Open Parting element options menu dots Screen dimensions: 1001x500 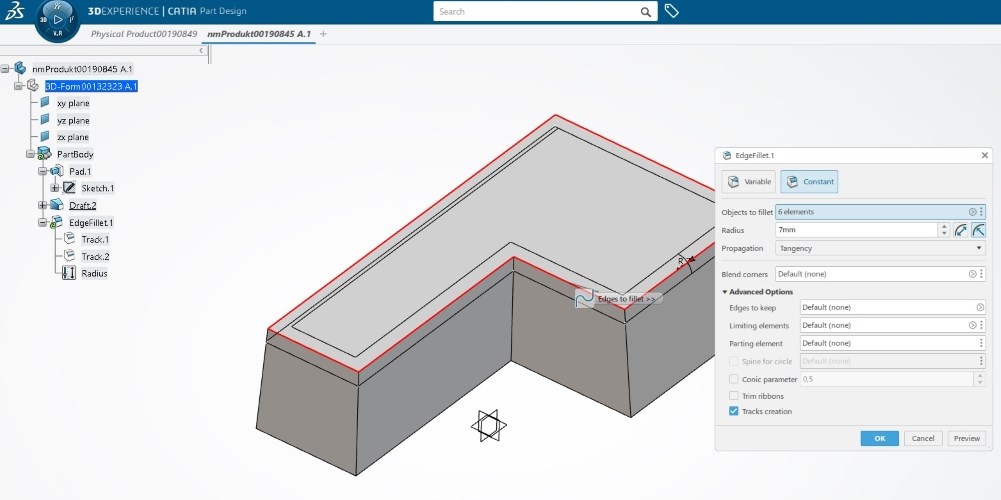pyautogui.click(x=981, y=343)
